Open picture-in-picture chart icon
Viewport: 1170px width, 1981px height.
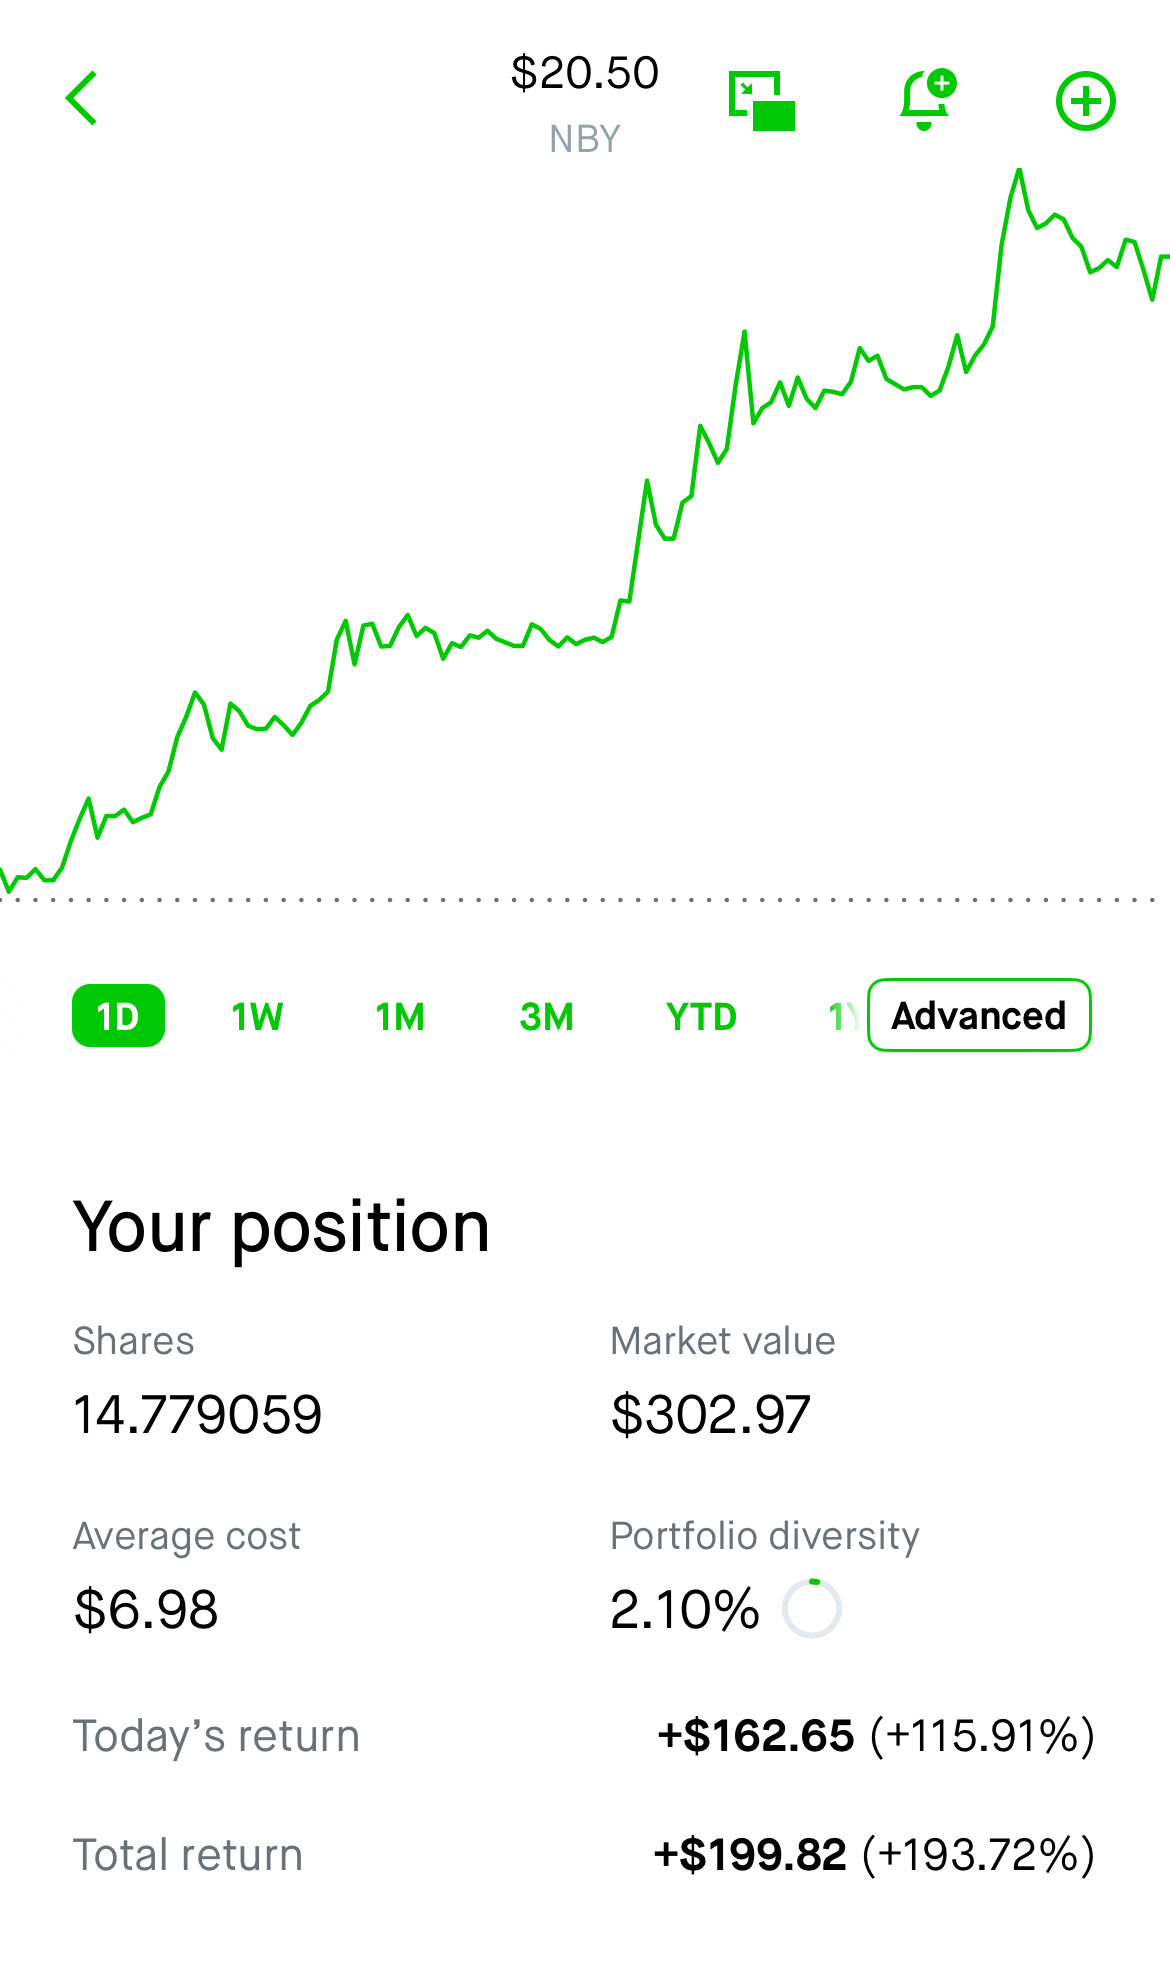click(762, 100)
